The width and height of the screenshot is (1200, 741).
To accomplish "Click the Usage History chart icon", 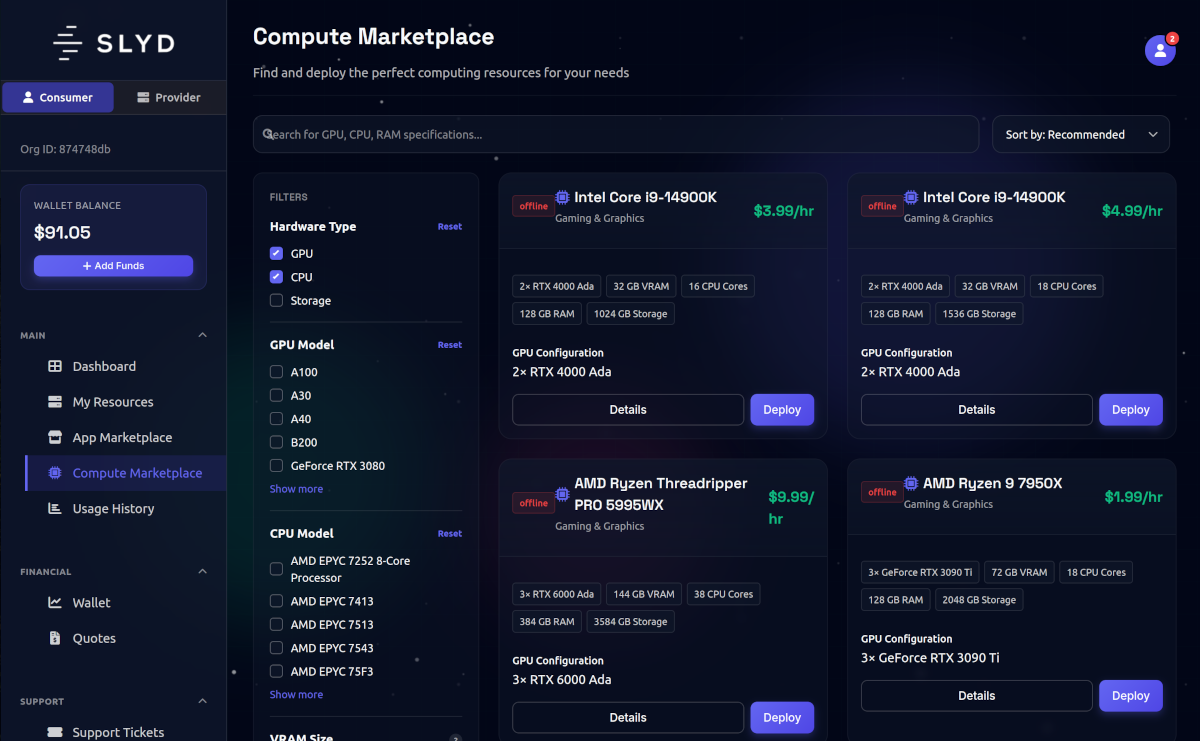I will (x=55, y=508).
